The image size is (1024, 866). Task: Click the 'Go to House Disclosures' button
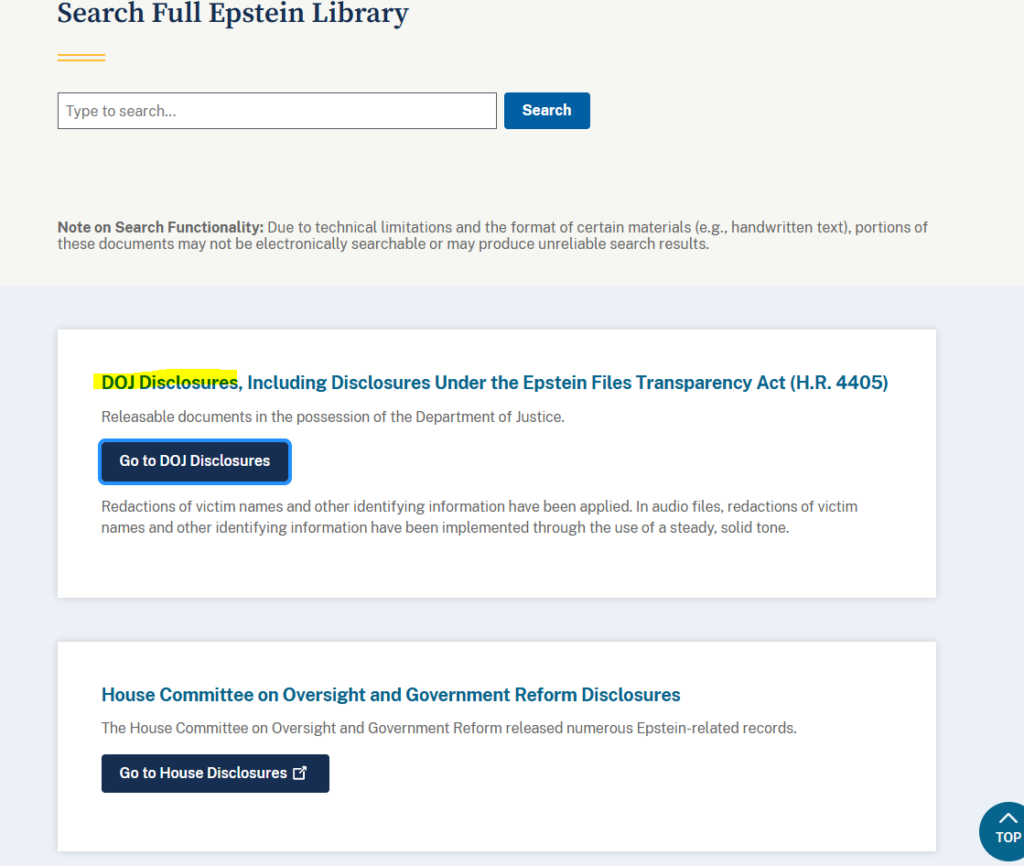pyautogui.click(x=214, y=772)
